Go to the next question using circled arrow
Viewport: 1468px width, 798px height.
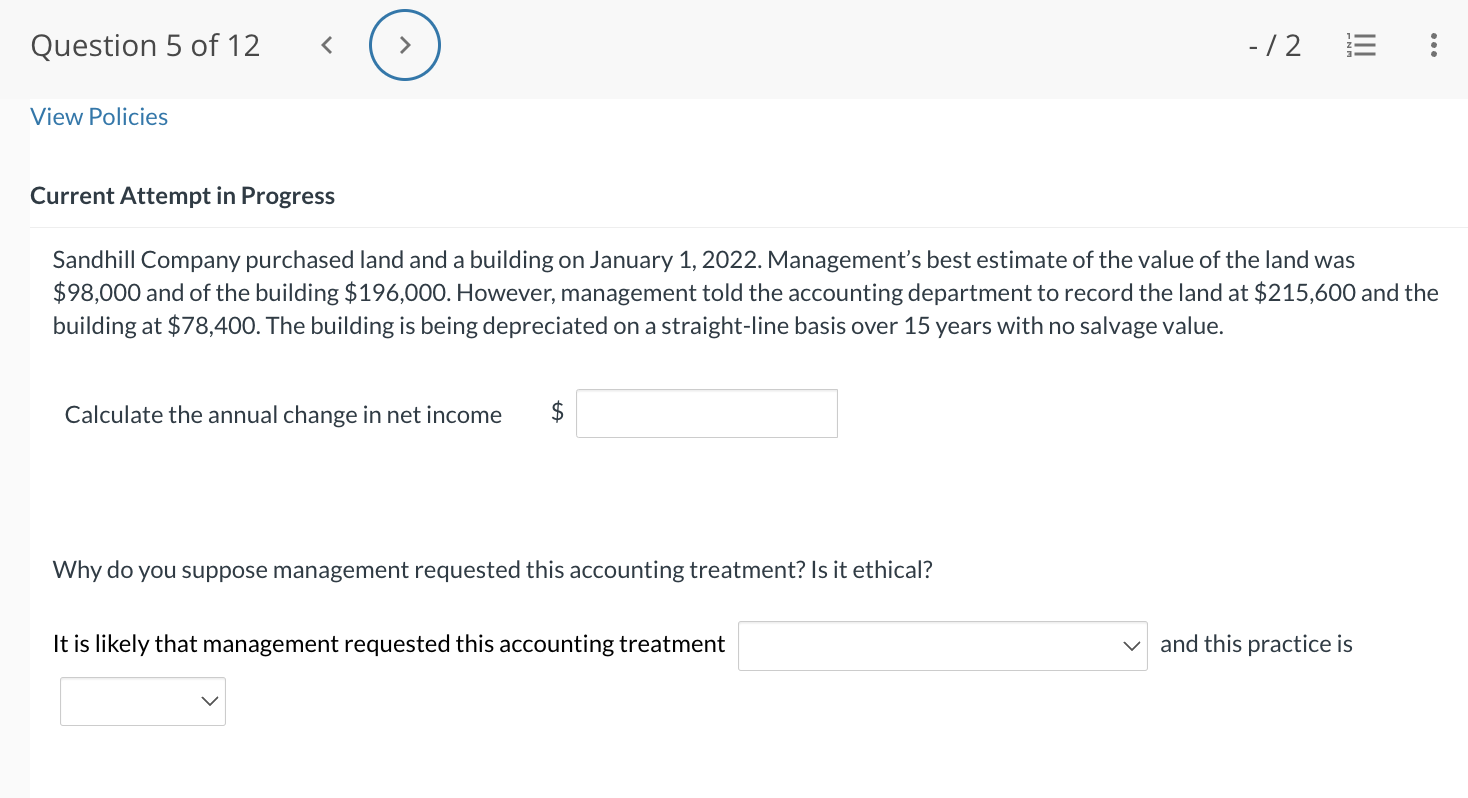pyautogui.click(x=405, y=45)
